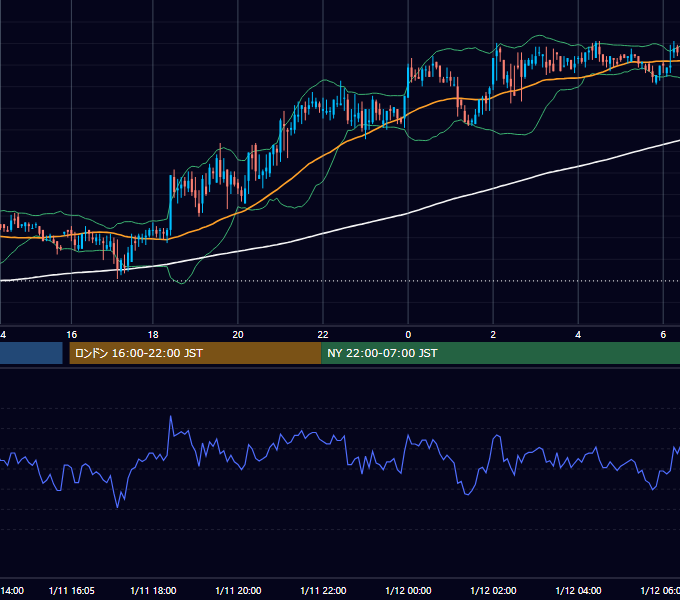
Task: Click the 22 hour axis label
Action: click(323, 335)
